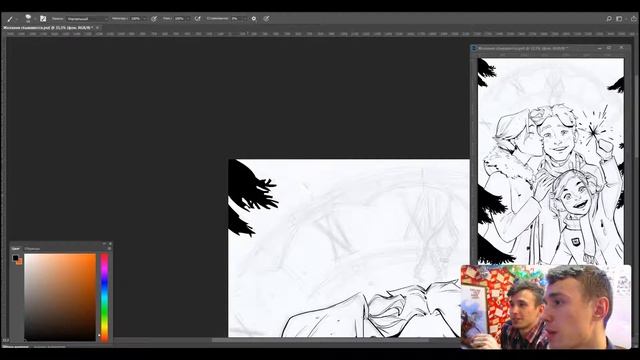Select the foreground black color swatch

pos(16,258)
